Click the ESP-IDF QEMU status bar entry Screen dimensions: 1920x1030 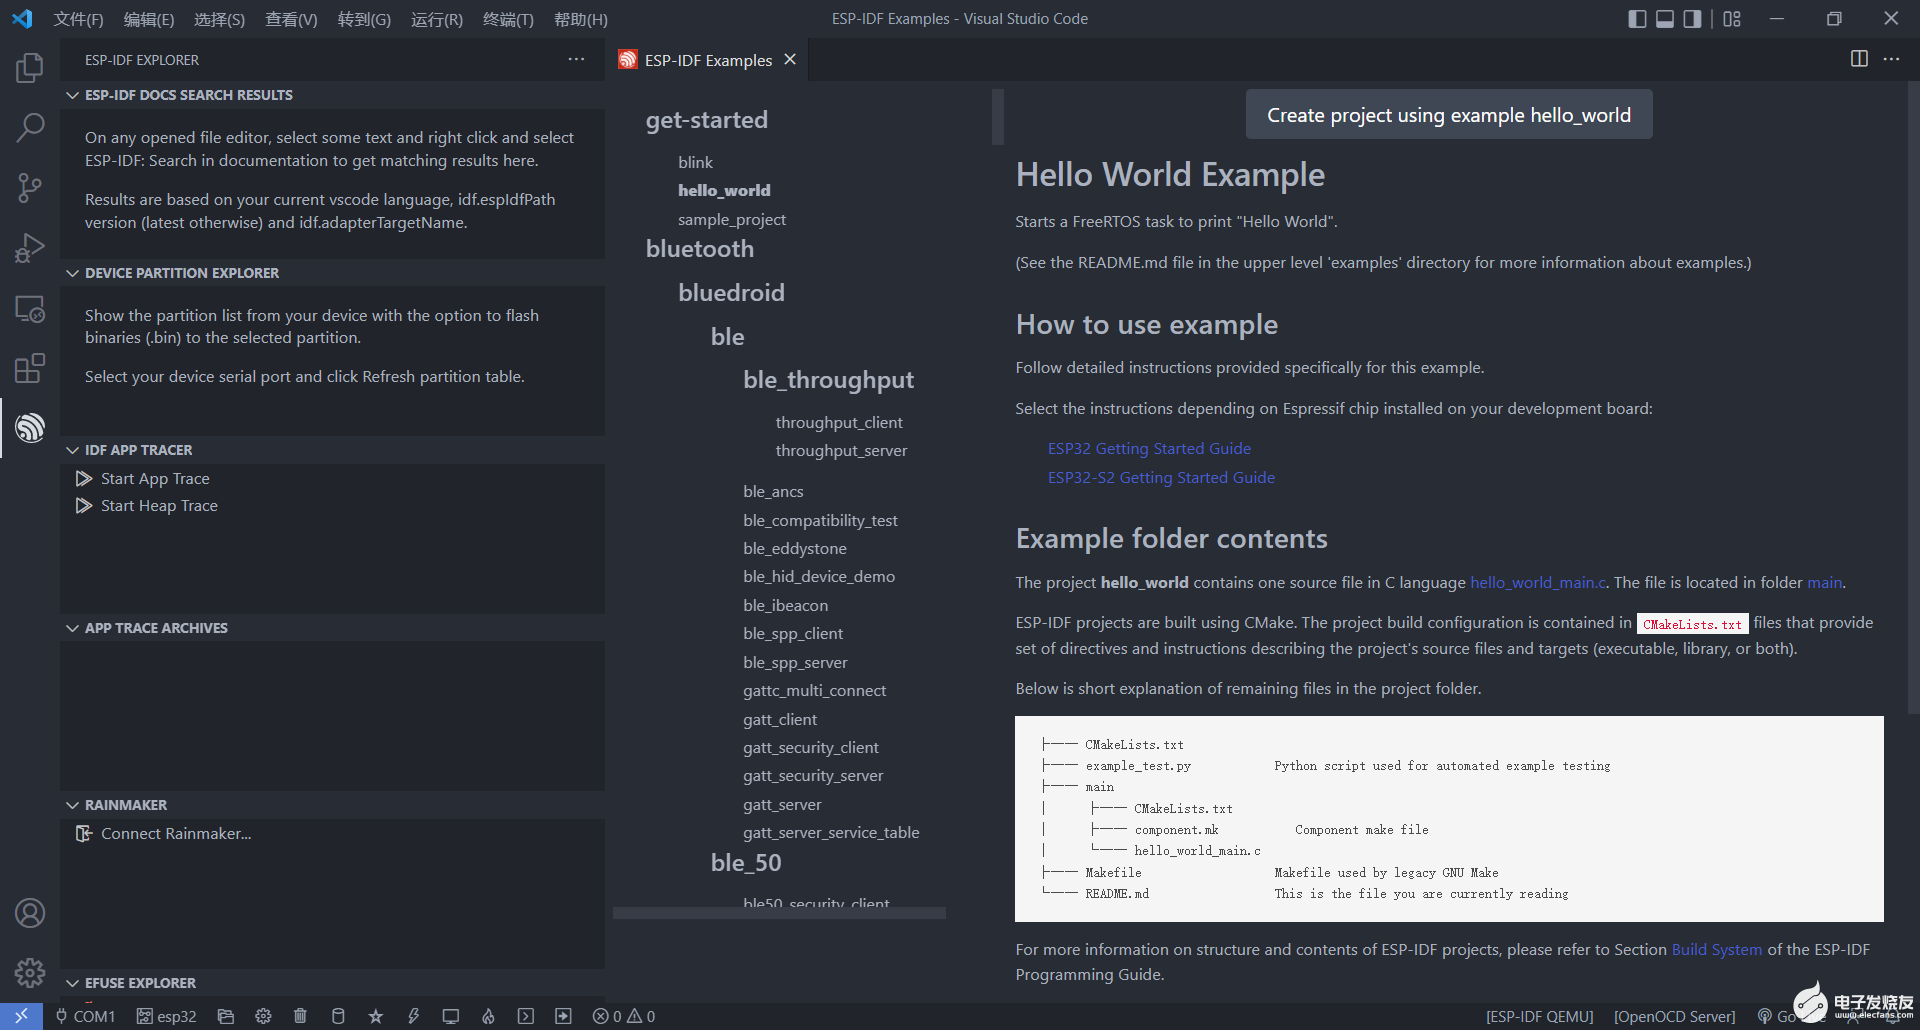(1540, 1016)
